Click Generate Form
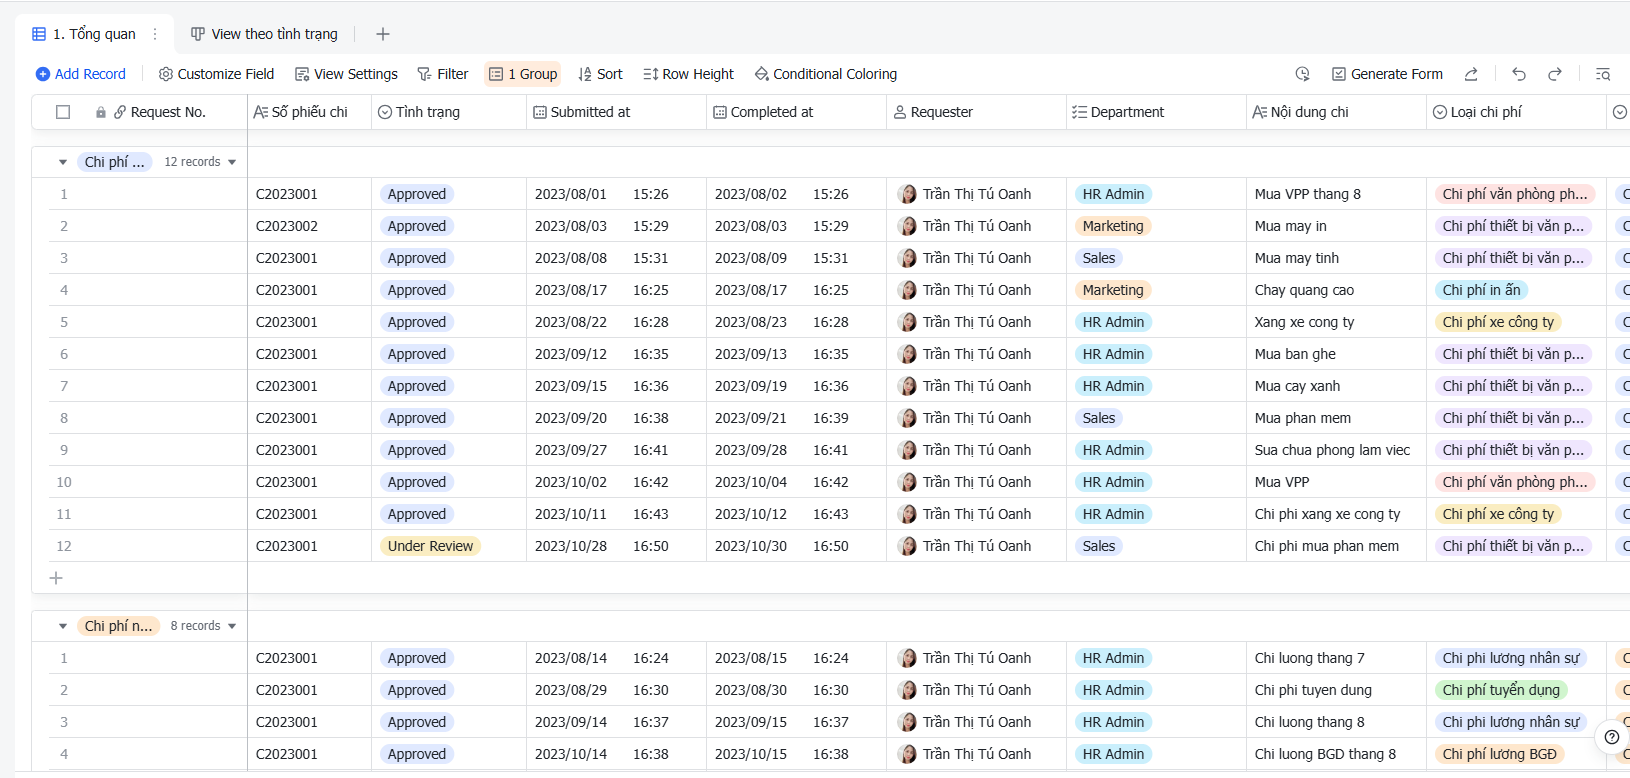 click(x=1387, y=74)
